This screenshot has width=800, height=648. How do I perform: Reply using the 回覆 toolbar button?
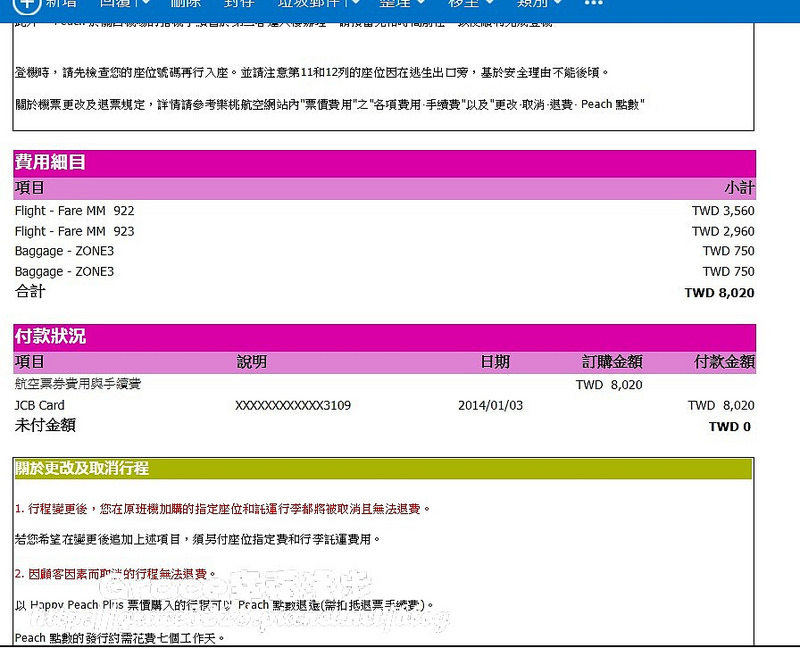116,3
